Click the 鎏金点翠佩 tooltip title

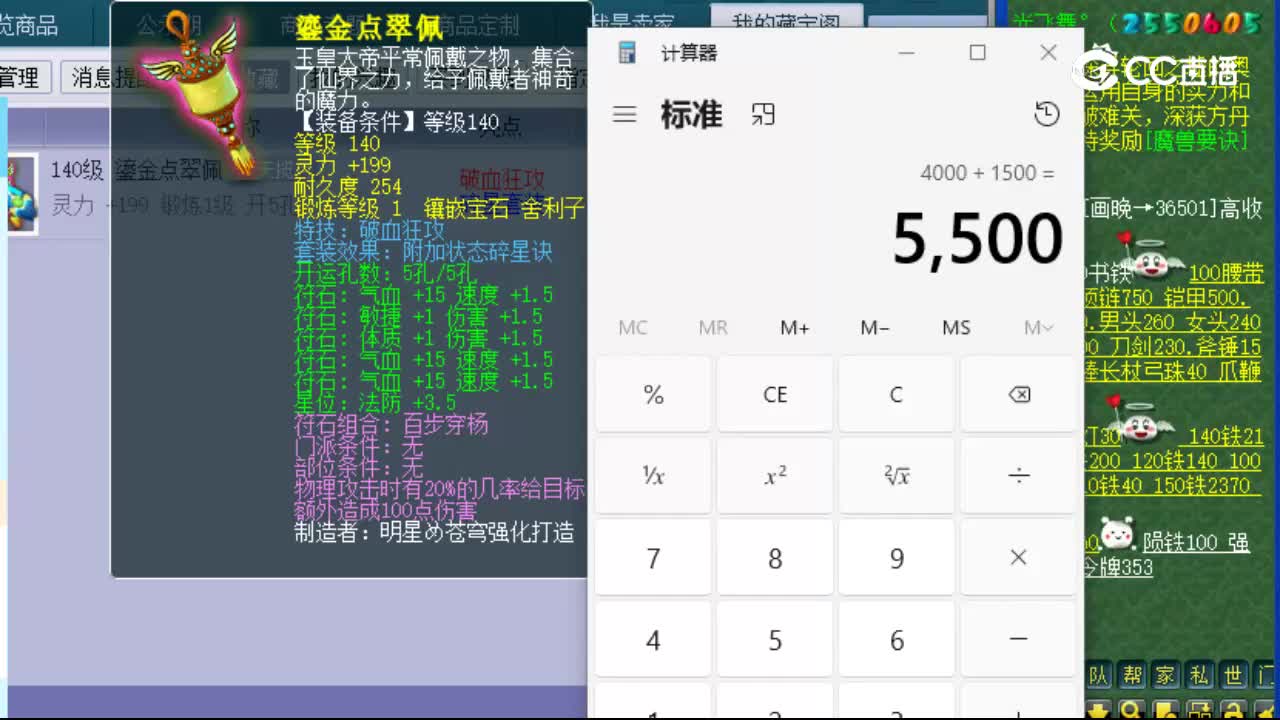369,28
